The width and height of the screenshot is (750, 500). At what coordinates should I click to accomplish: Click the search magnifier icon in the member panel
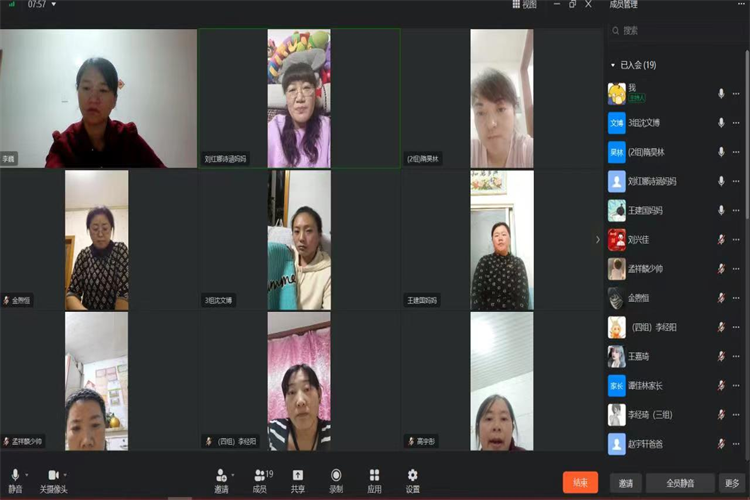pos(616,31)
